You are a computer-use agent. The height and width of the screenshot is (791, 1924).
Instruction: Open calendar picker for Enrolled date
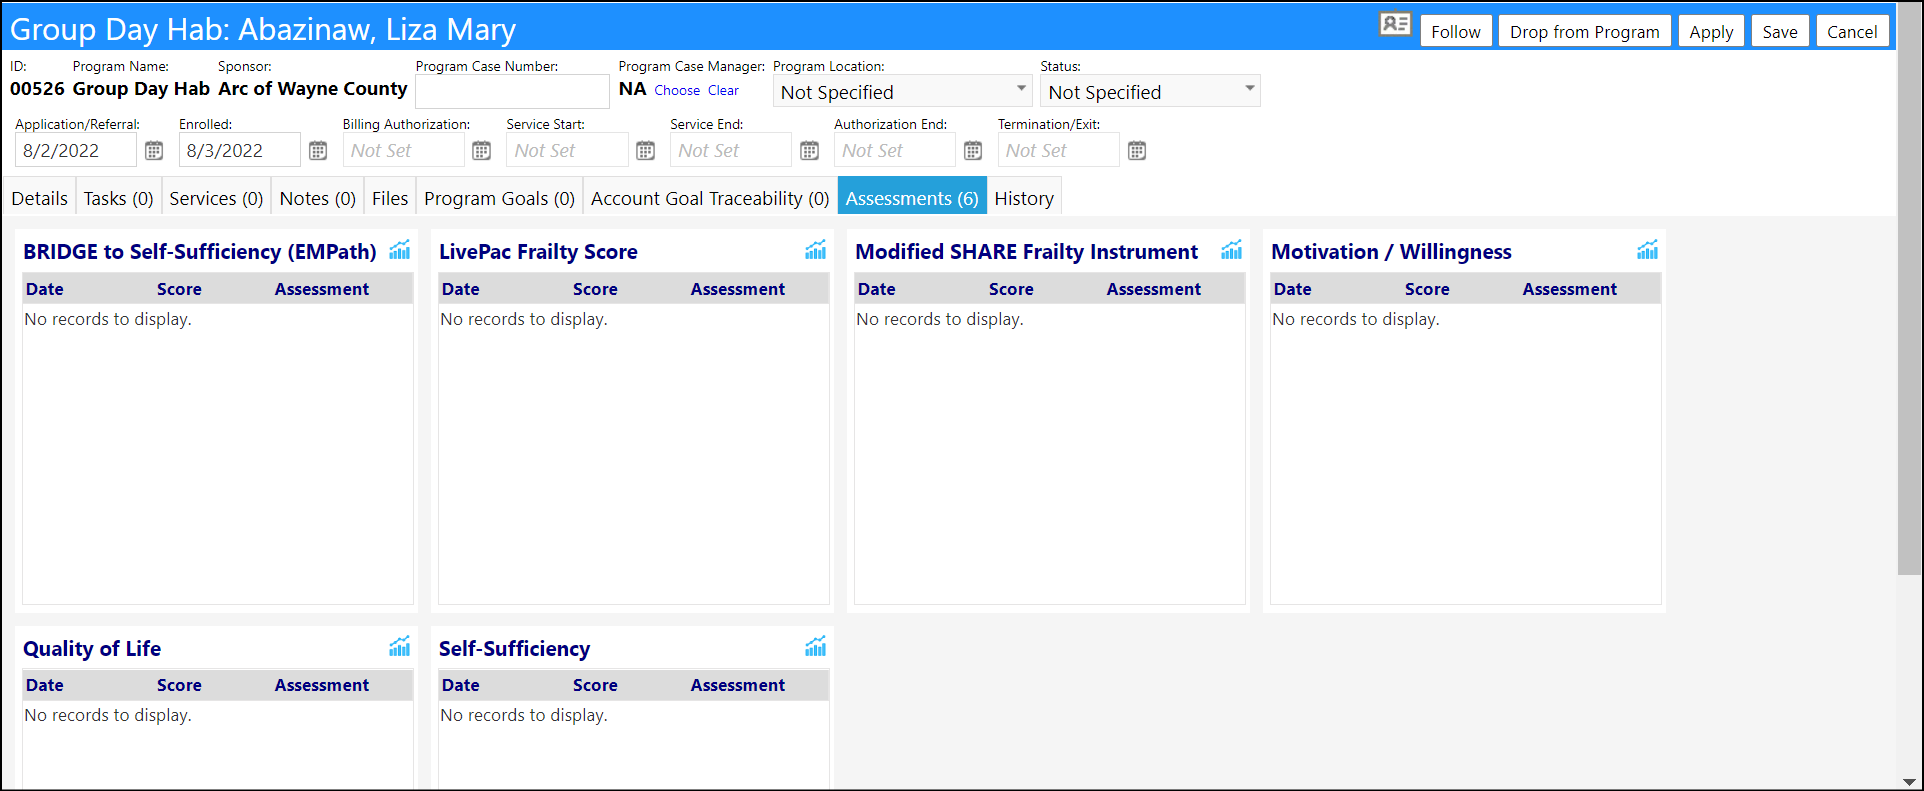[x=318, y=151]
